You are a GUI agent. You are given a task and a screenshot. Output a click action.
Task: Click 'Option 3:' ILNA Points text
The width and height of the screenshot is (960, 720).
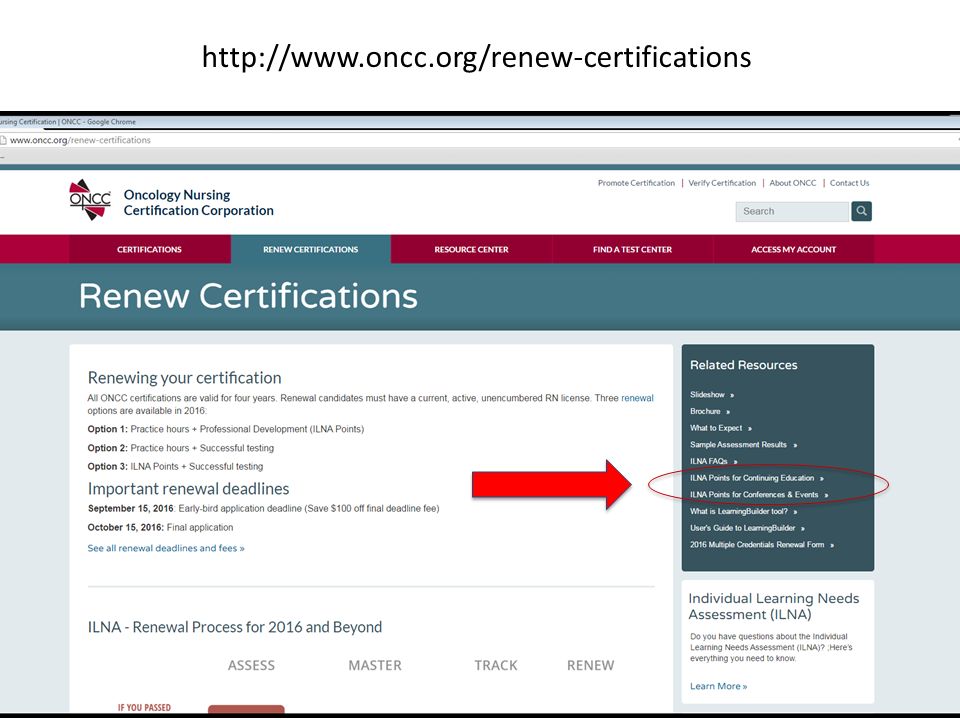click(175, 467)
